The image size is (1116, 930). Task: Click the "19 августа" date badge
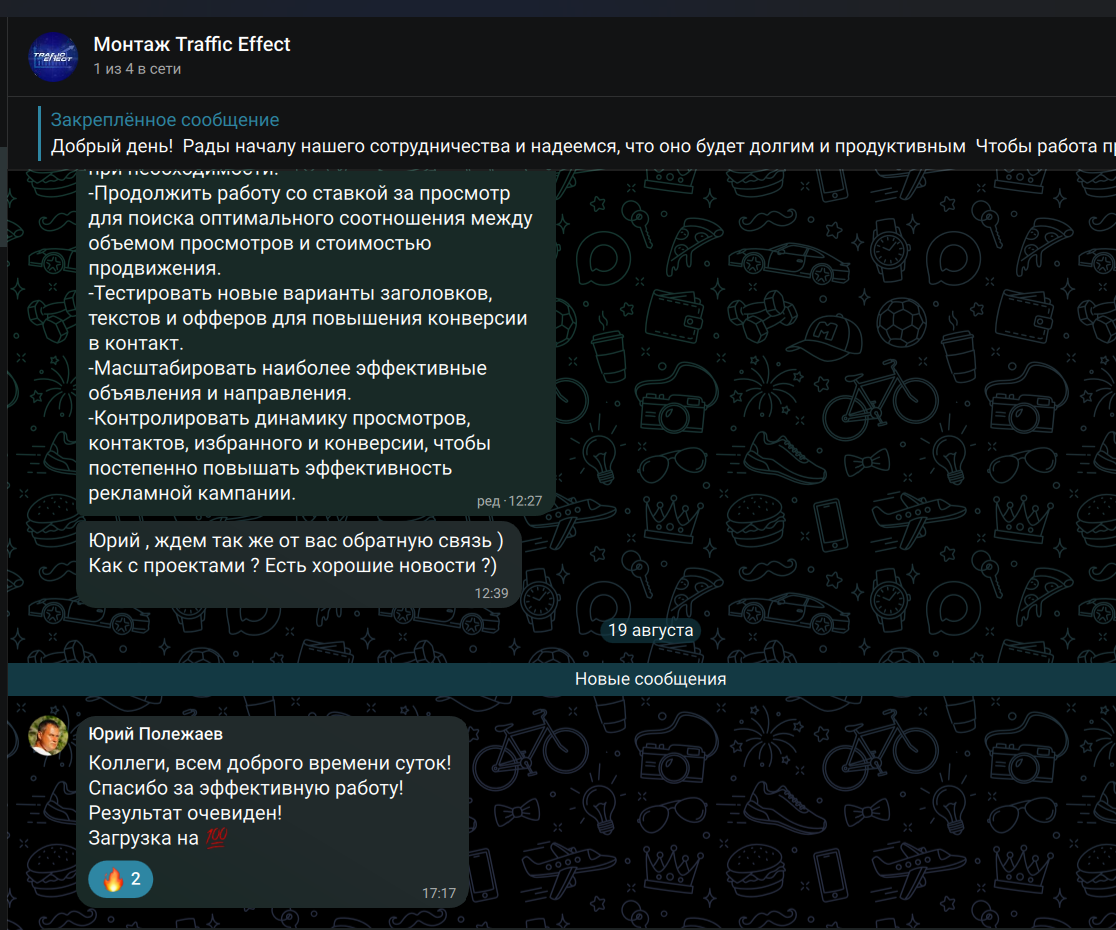pyautogui.click(x=651, y=630)
